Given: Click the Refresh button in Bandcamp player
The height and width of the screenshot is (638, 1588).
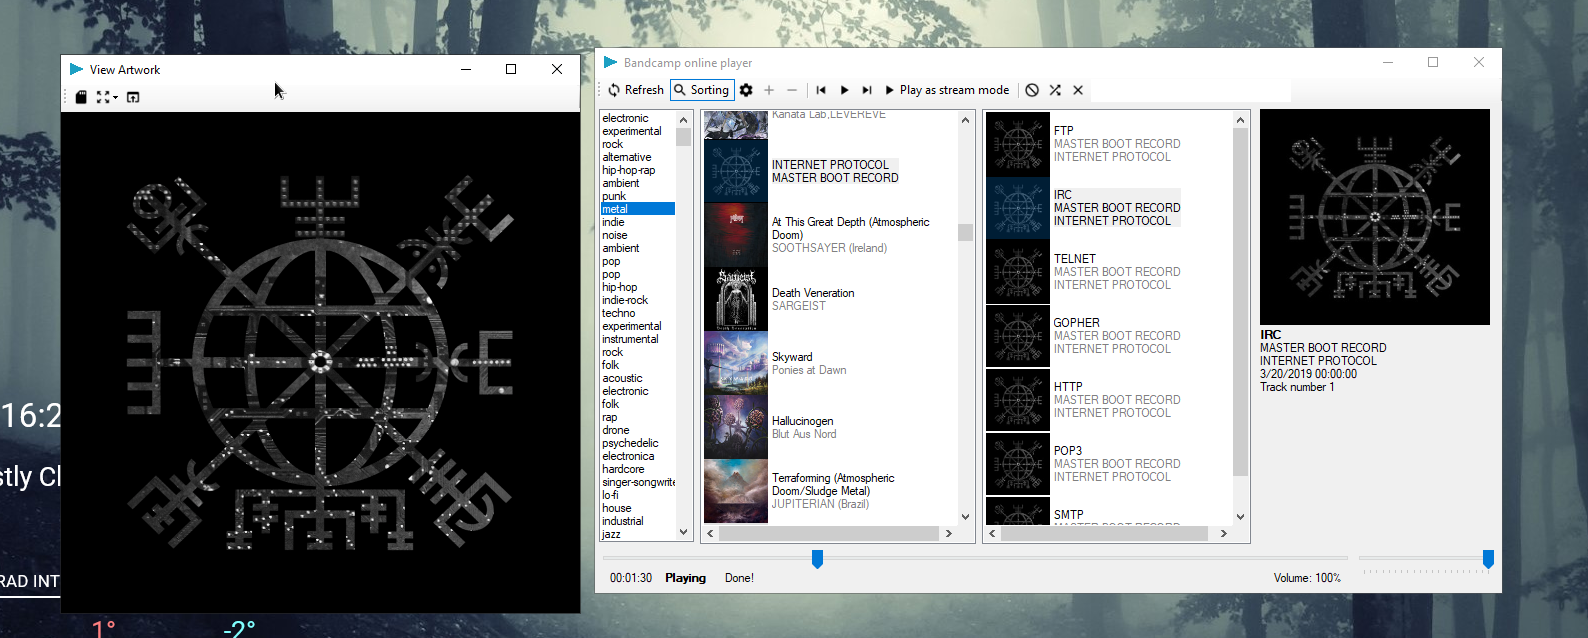Looking at the screenshot, I should click(635, 90).
